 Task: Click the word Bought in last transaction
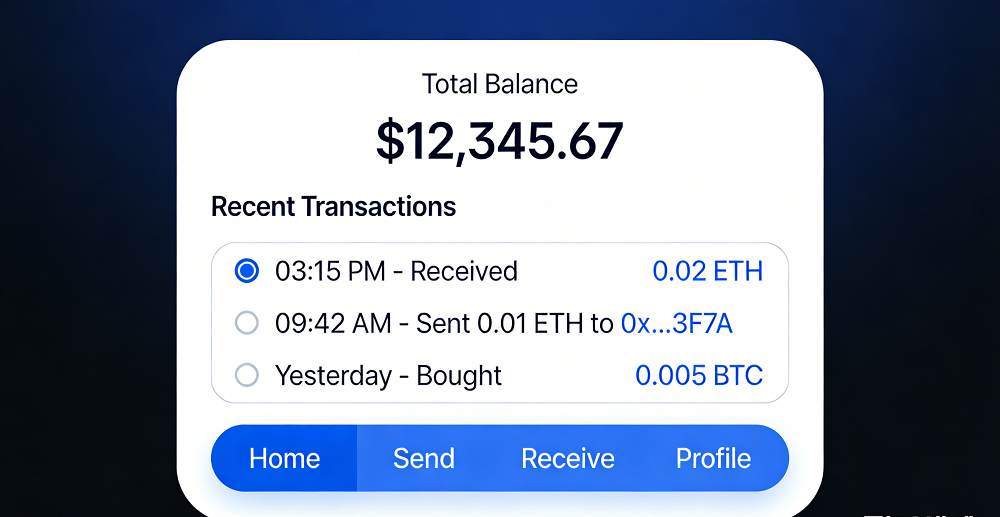point(459,375)
